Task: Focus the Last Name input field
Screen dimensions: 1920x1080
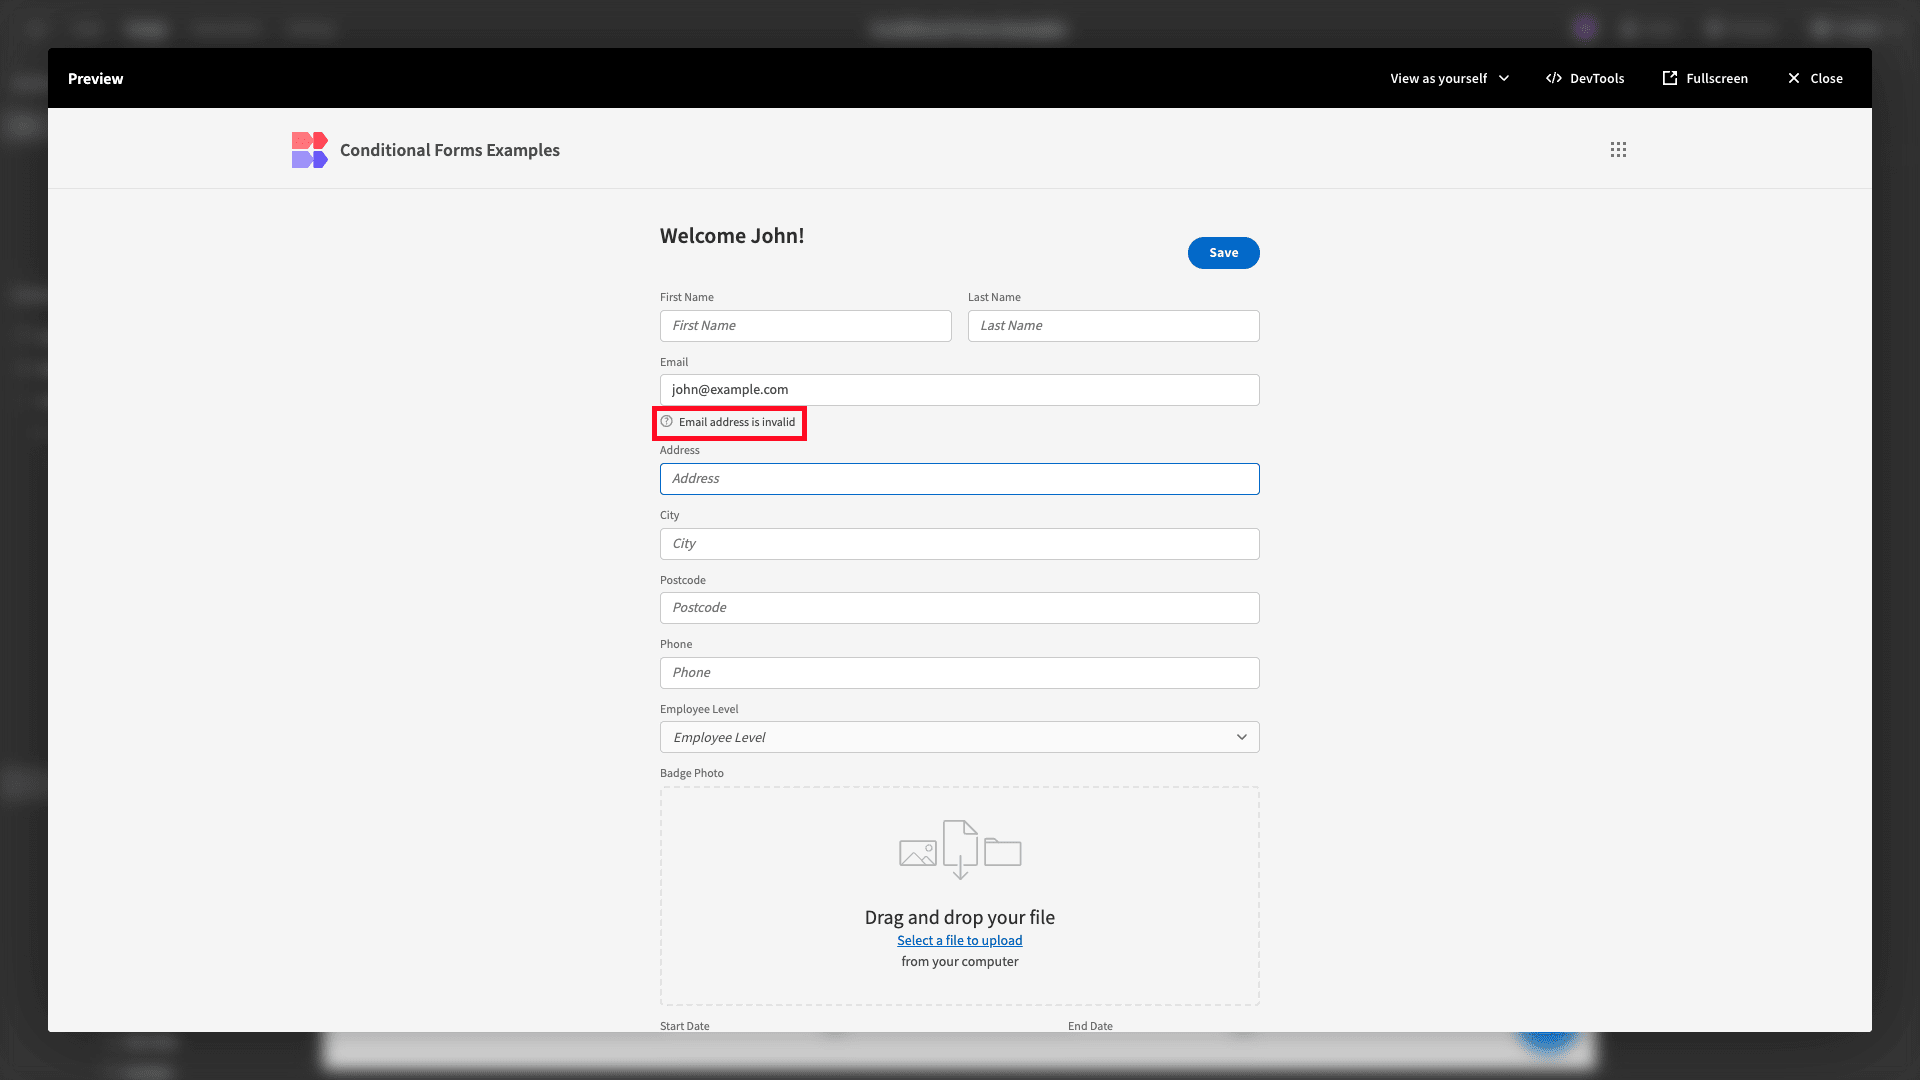Action: point(1114,326)
